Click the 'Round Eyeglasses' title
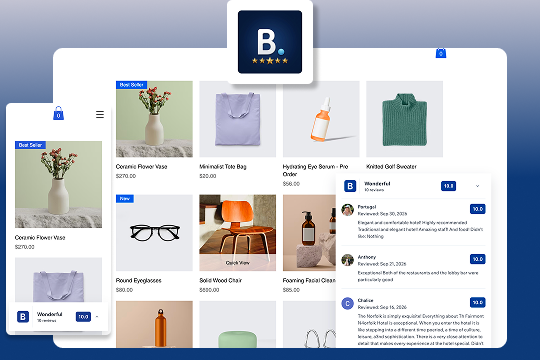The width and height of the screenshot is (540, 360). (138, 280)
